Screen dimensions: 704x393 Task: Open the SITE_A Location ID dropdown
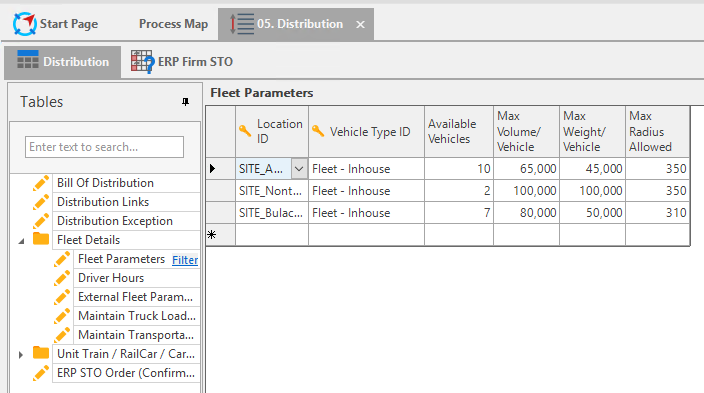[x=299, y=169]
